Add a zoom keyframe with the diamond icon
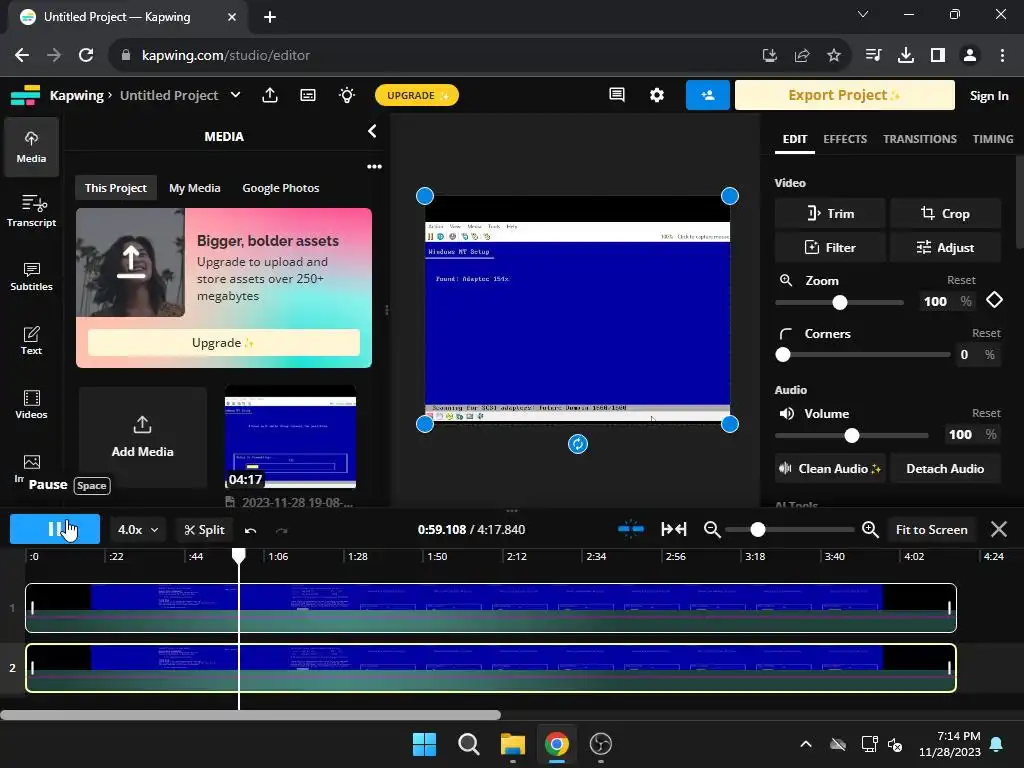 pyautogui.click(x=994, y=300)
